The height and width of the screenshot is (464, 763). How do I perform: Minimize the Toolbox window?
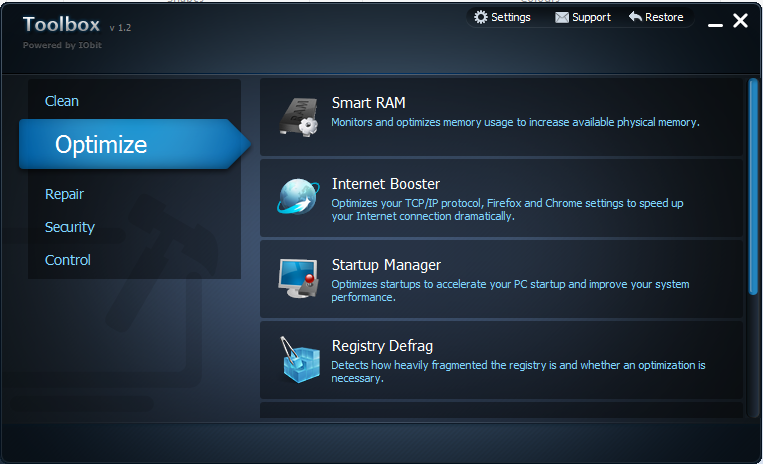pos(715,24)
